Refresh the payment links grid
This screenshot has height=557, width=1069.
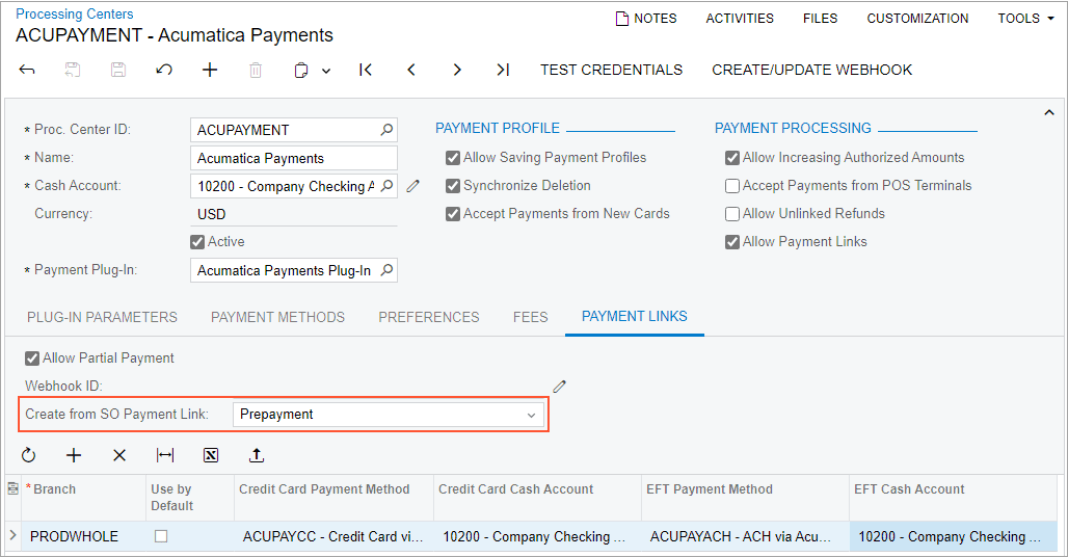pyautogui.click(x=28, y=455)
